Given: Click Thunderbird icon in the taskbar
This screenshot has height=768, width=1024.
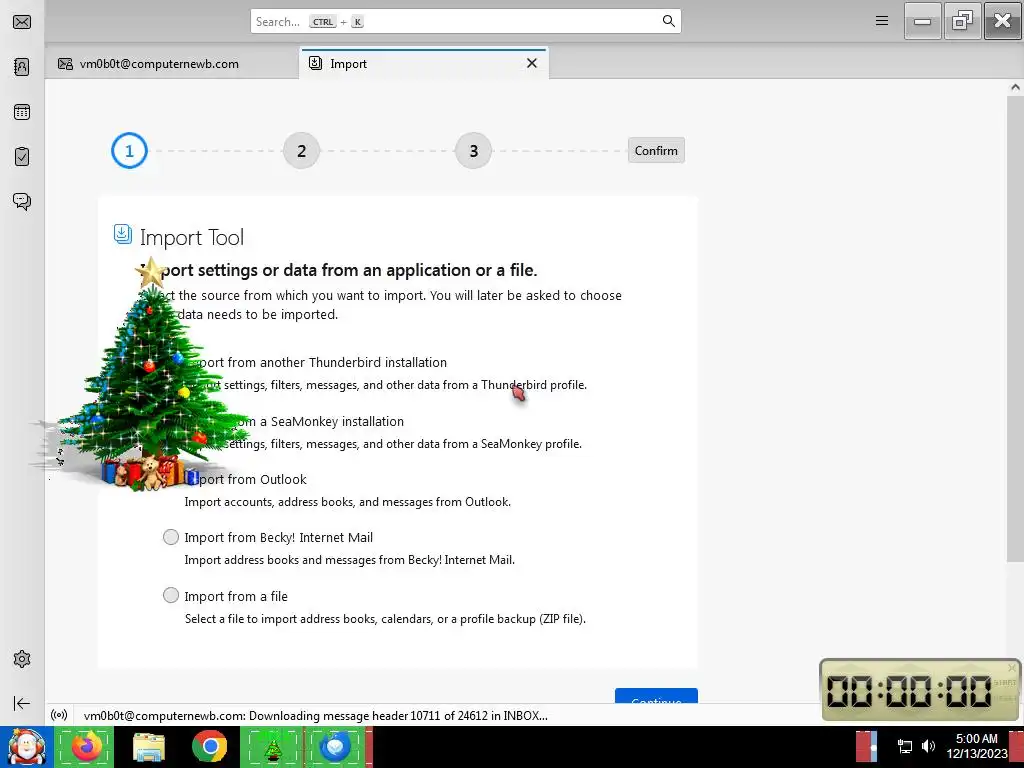Looking at the screenshot, I should point(336,747).
